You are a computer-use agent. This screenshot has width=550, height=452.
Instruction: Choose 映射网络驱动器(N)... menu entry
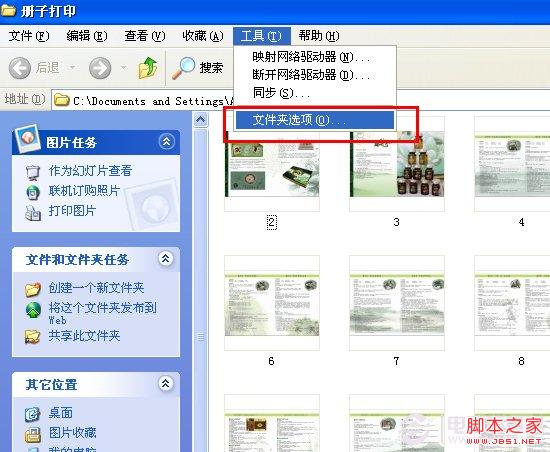(x=315, y=57)
